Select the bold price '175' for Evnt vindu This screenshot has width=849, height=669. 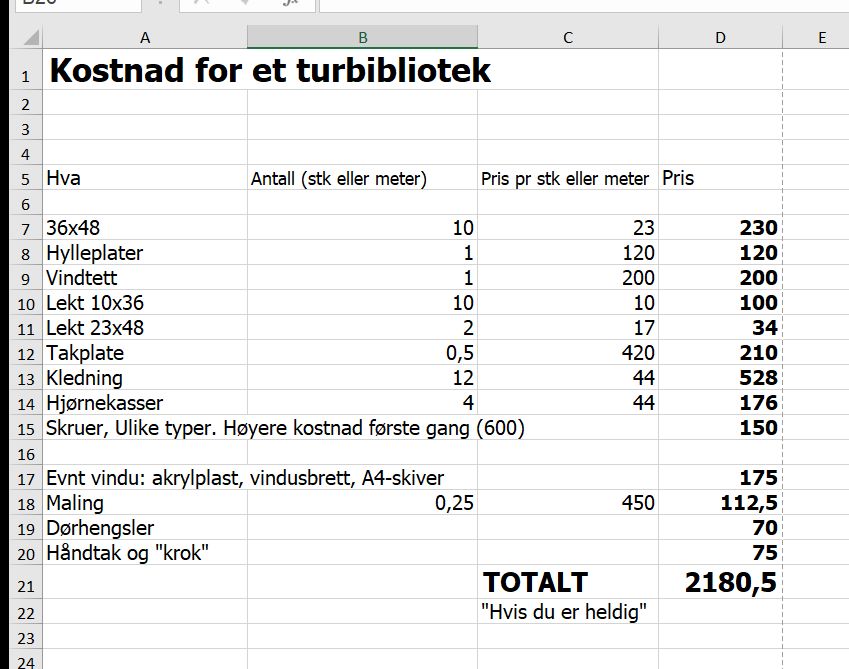point(720,478)
